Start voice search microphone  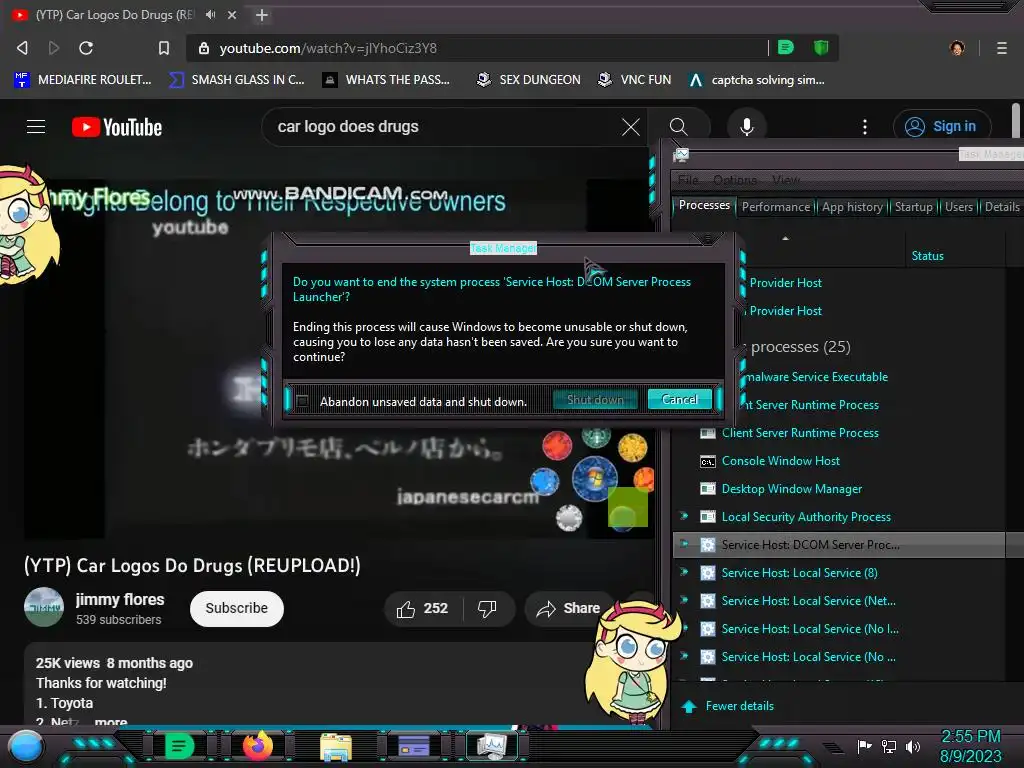746,127
